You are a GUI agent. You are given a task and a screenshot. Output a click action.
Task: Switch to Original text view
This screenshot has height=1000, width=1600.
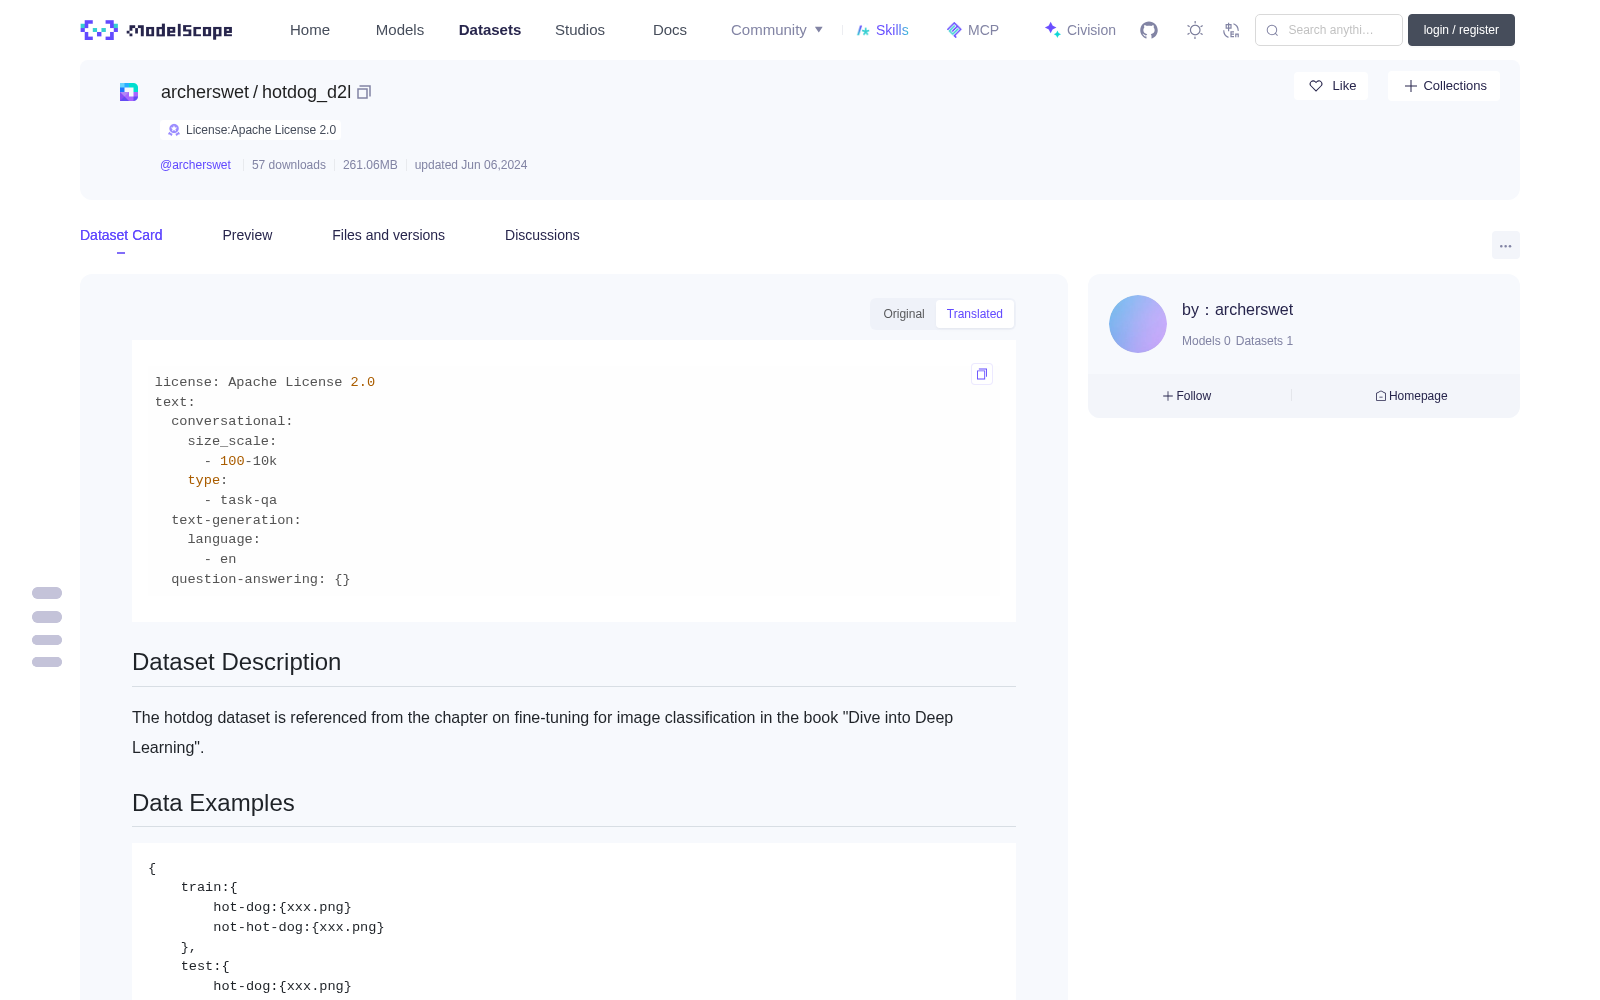pyautogui.click(x=904, y=314)
